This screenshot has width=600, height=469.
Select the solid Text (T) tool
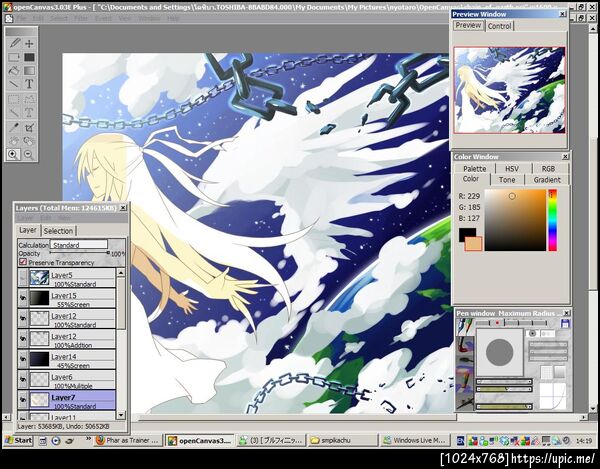(x=29, y=84)
